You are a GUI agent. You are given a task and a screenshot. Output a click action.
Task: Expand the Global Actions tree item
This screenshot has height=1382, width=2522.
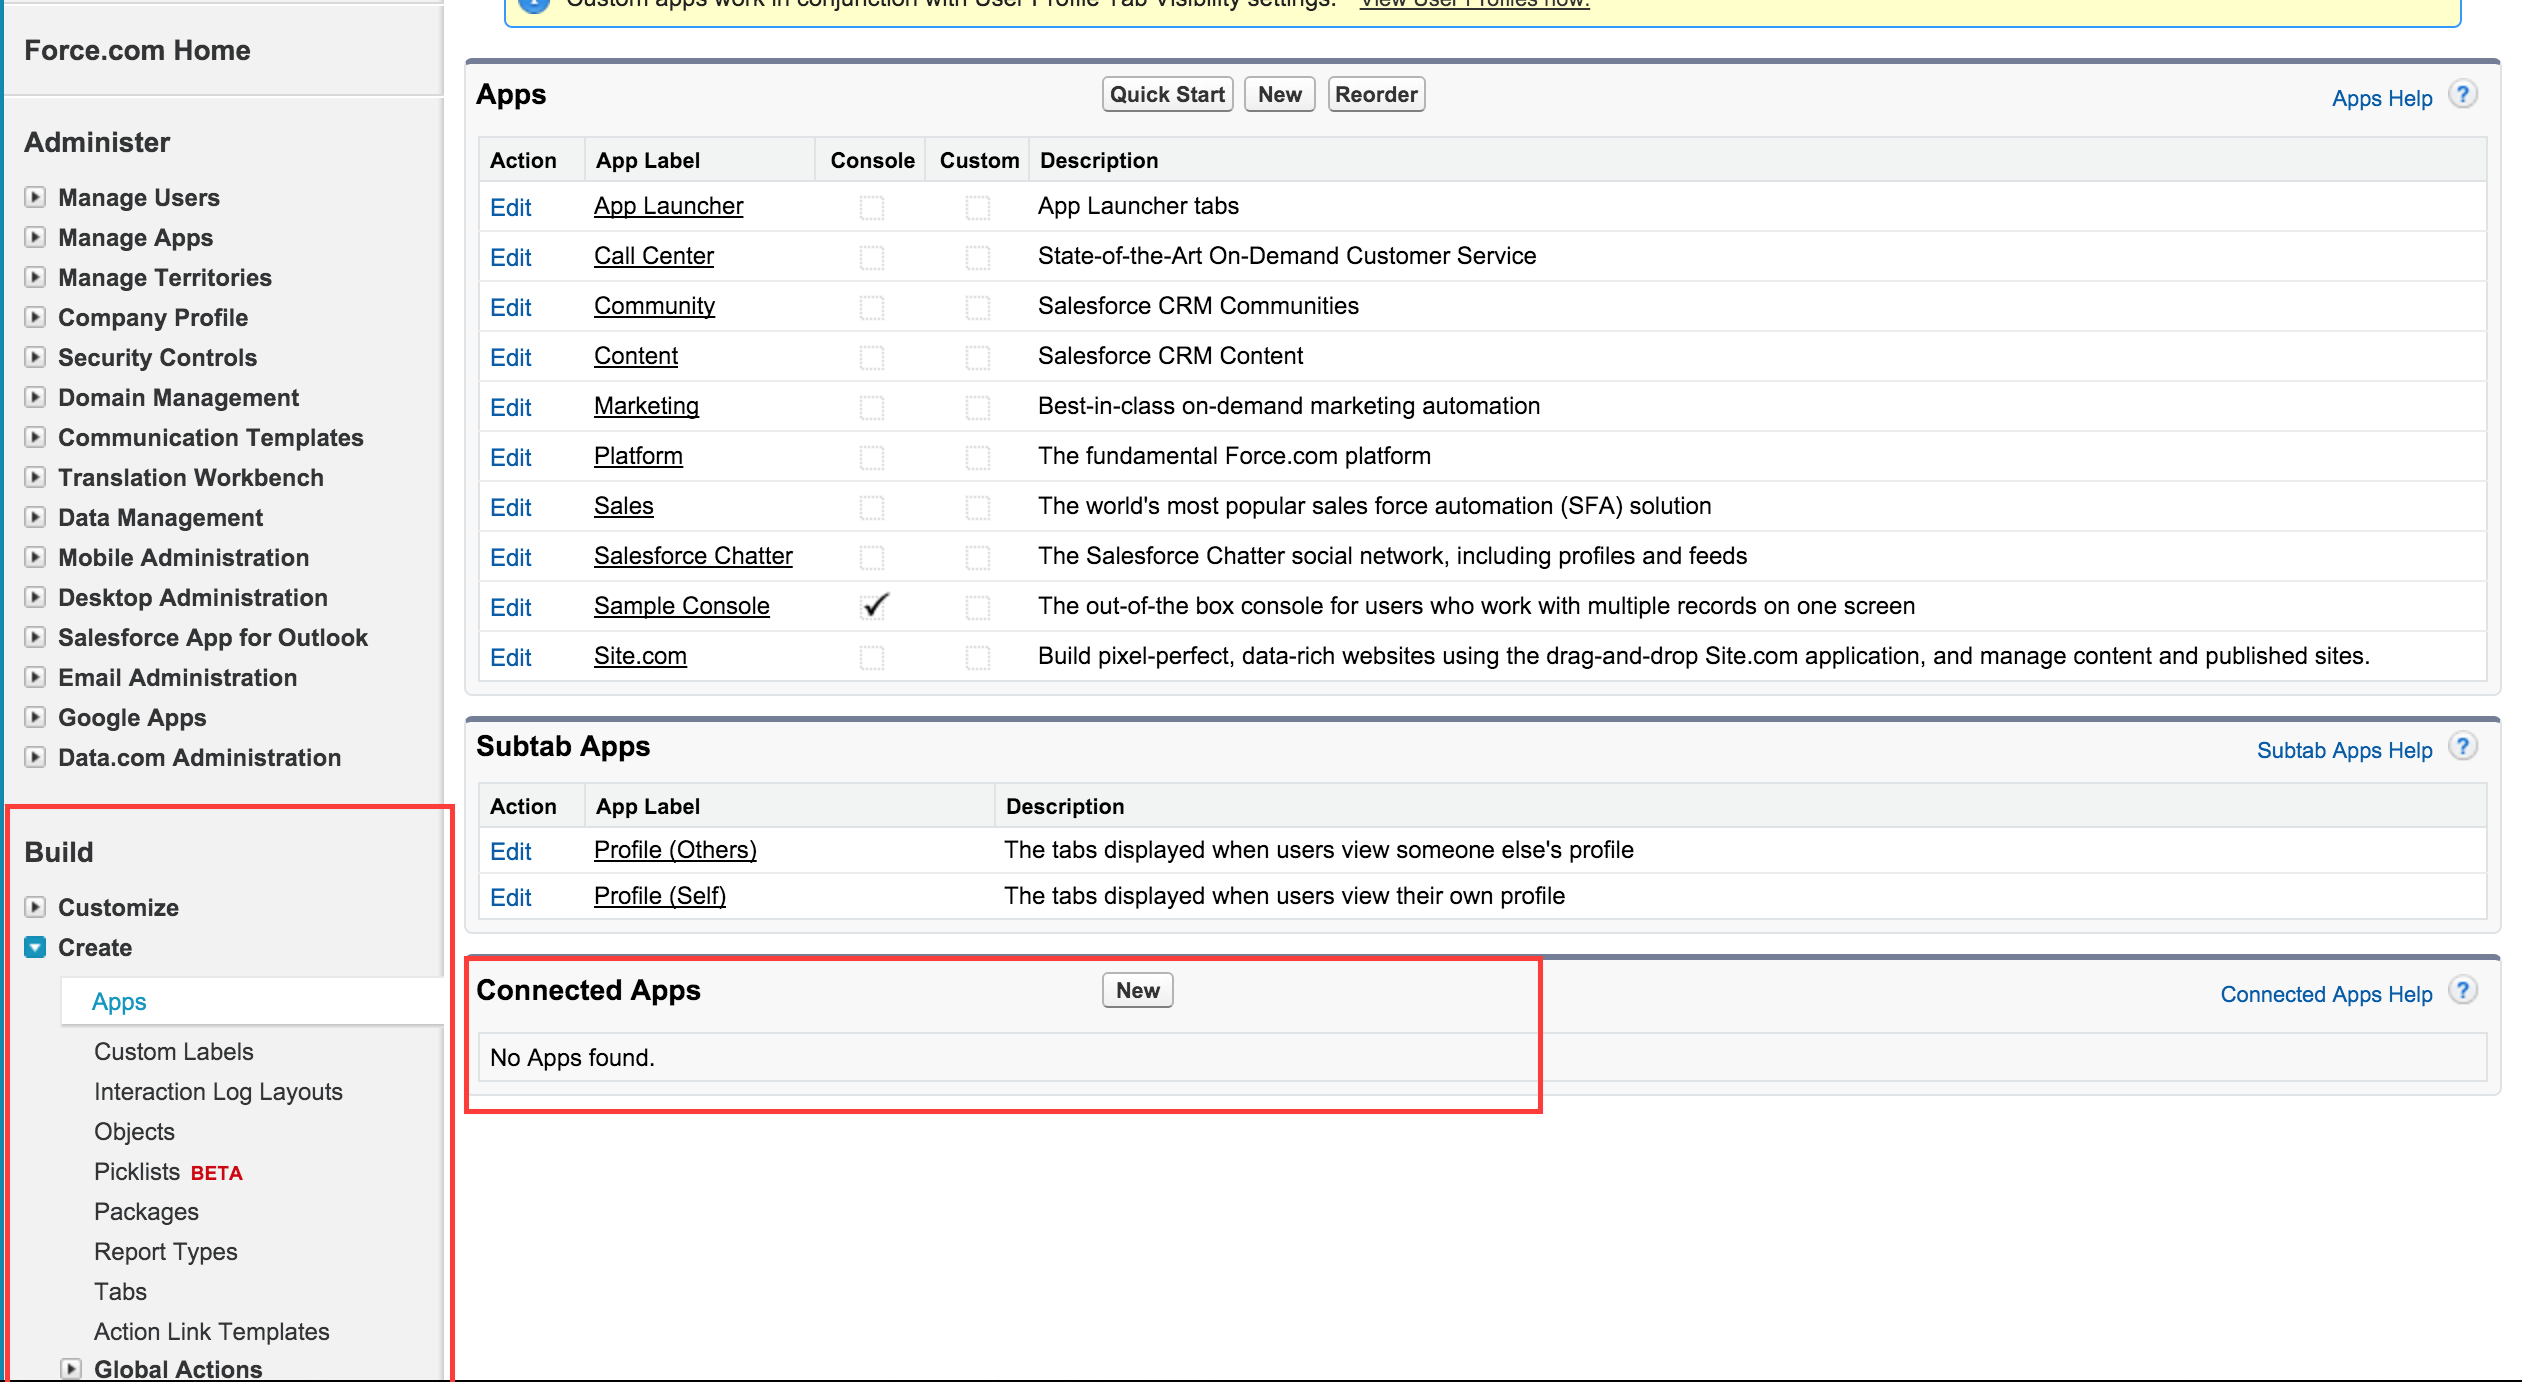tap(71, 1369)
